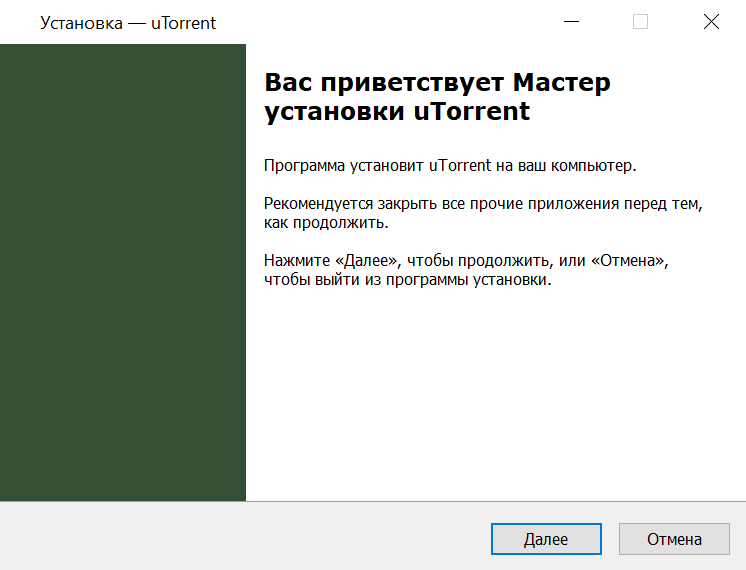Cancel setup with the «Отмена» button
746x570 pixels.
(x=674, y=539)
